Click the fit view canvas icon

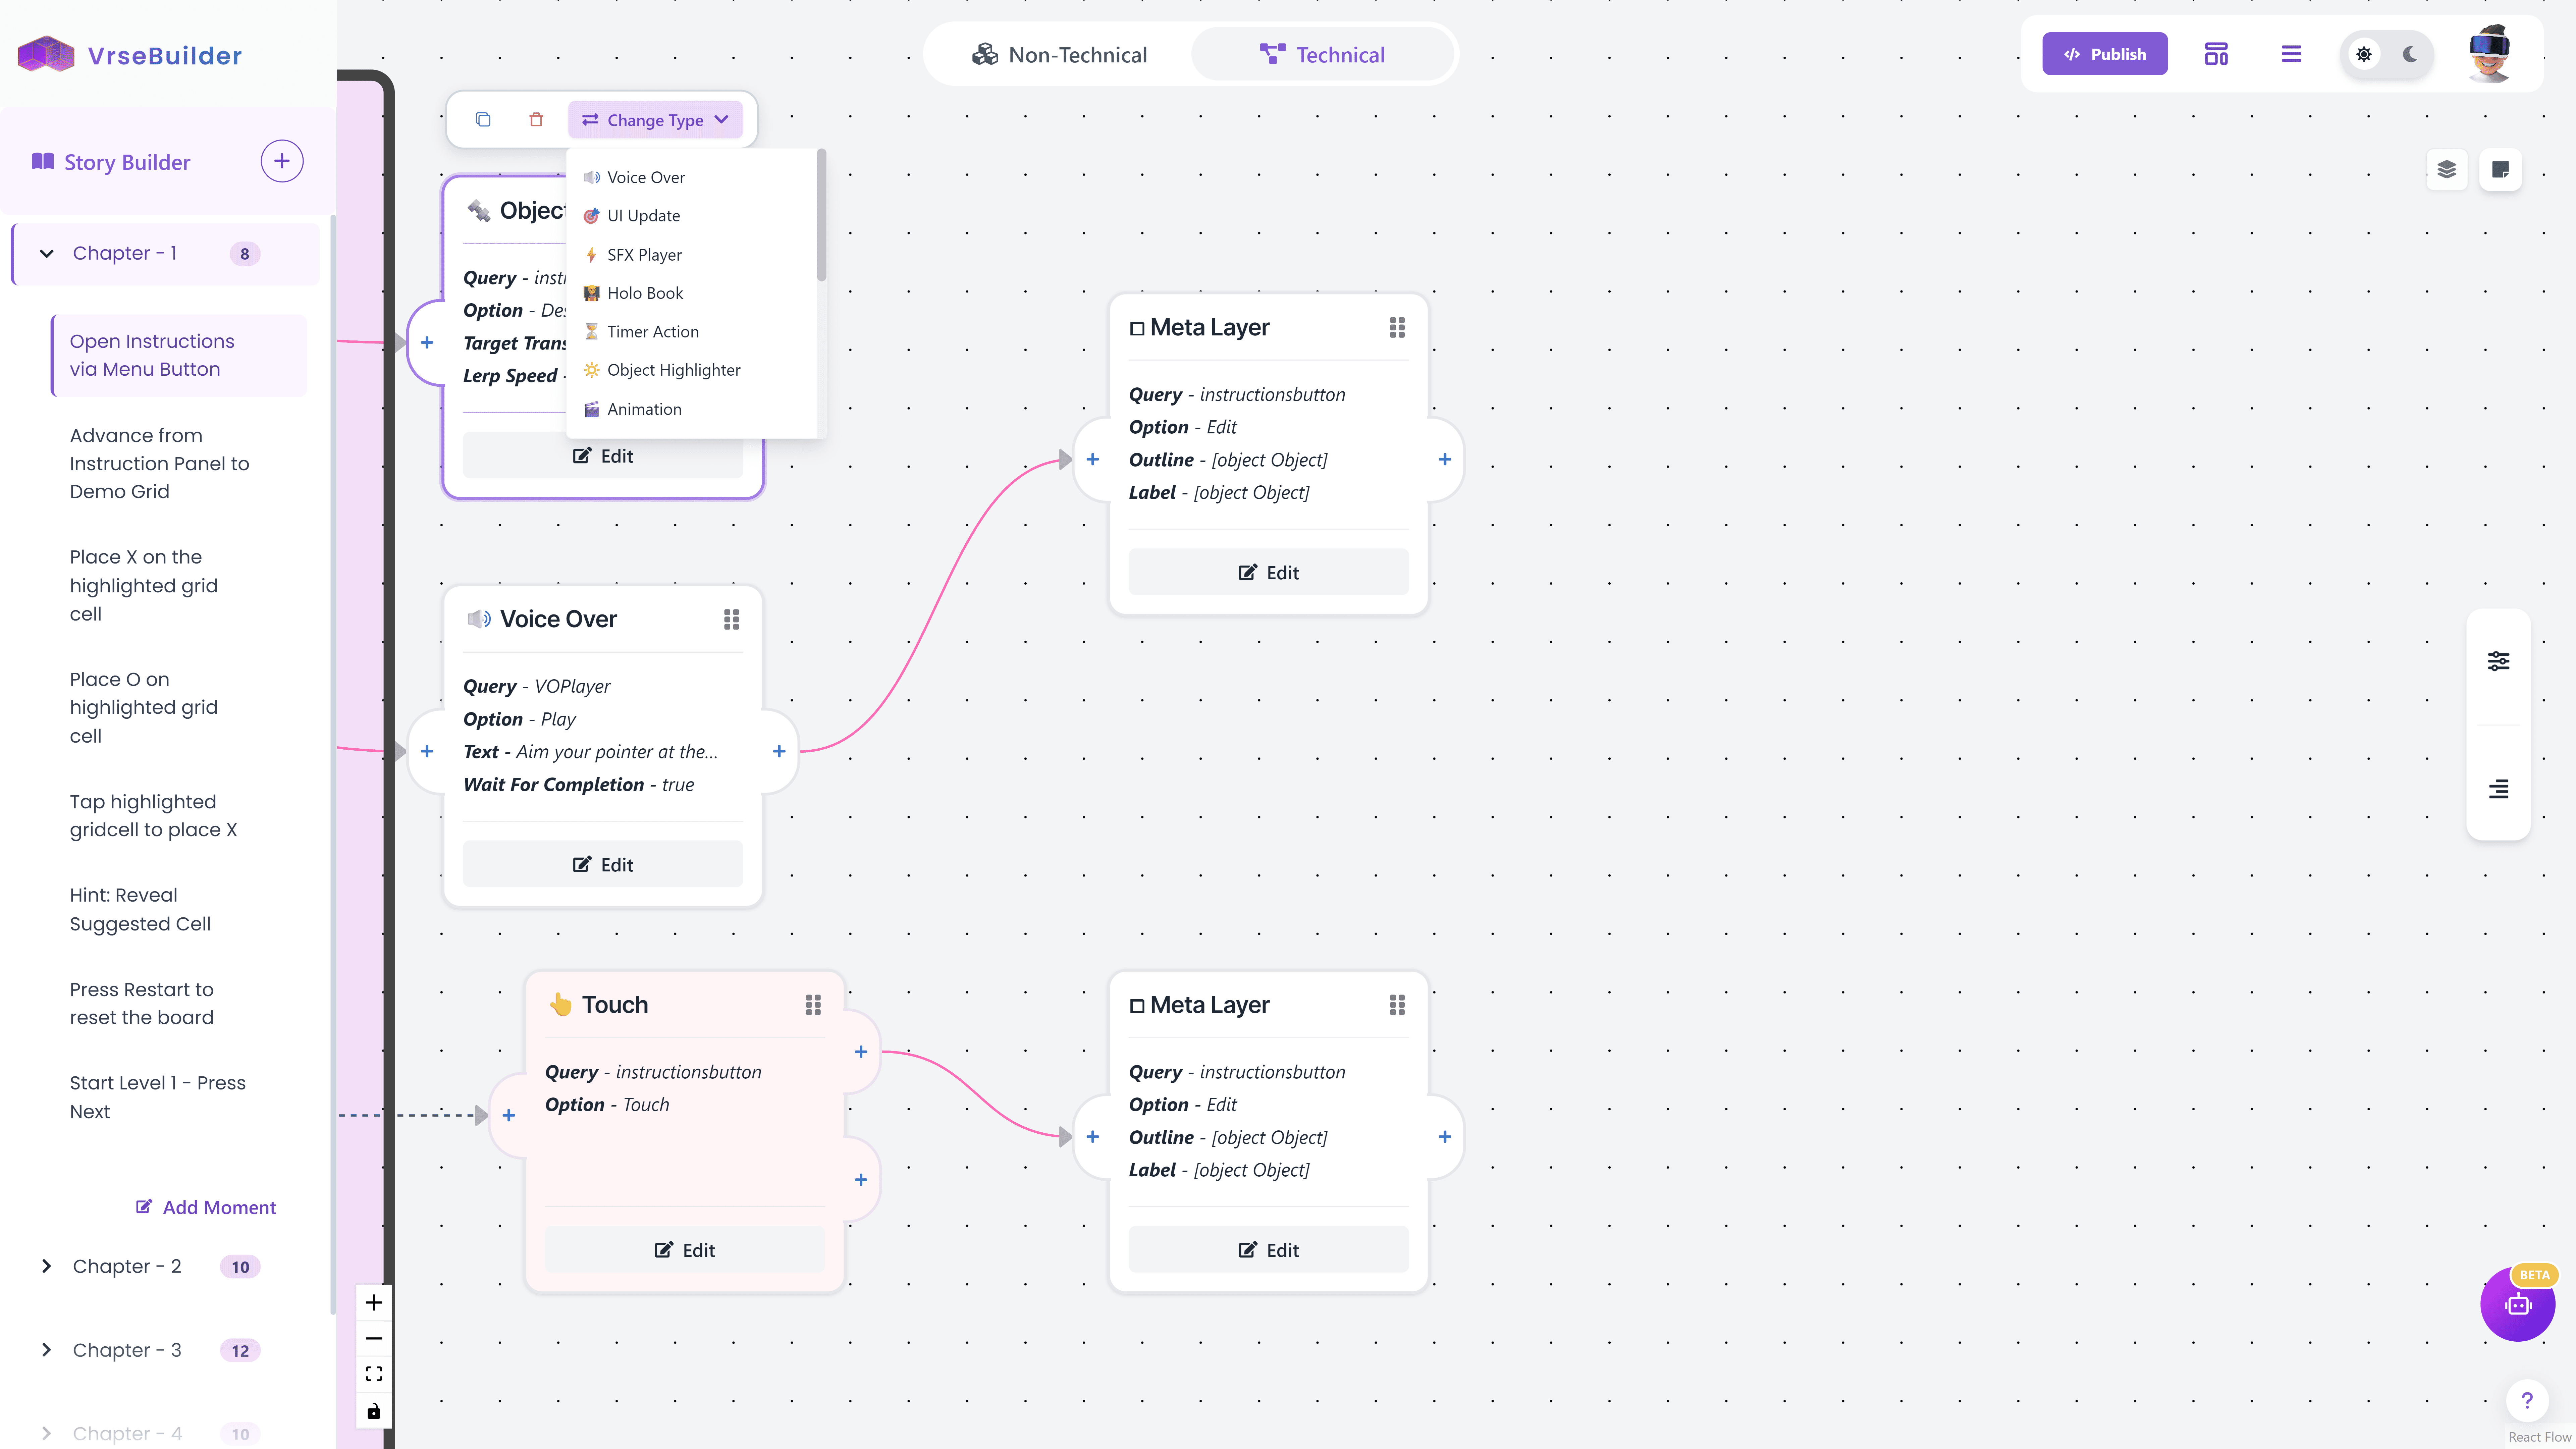pyautogui.click(x=374, y=1374)
